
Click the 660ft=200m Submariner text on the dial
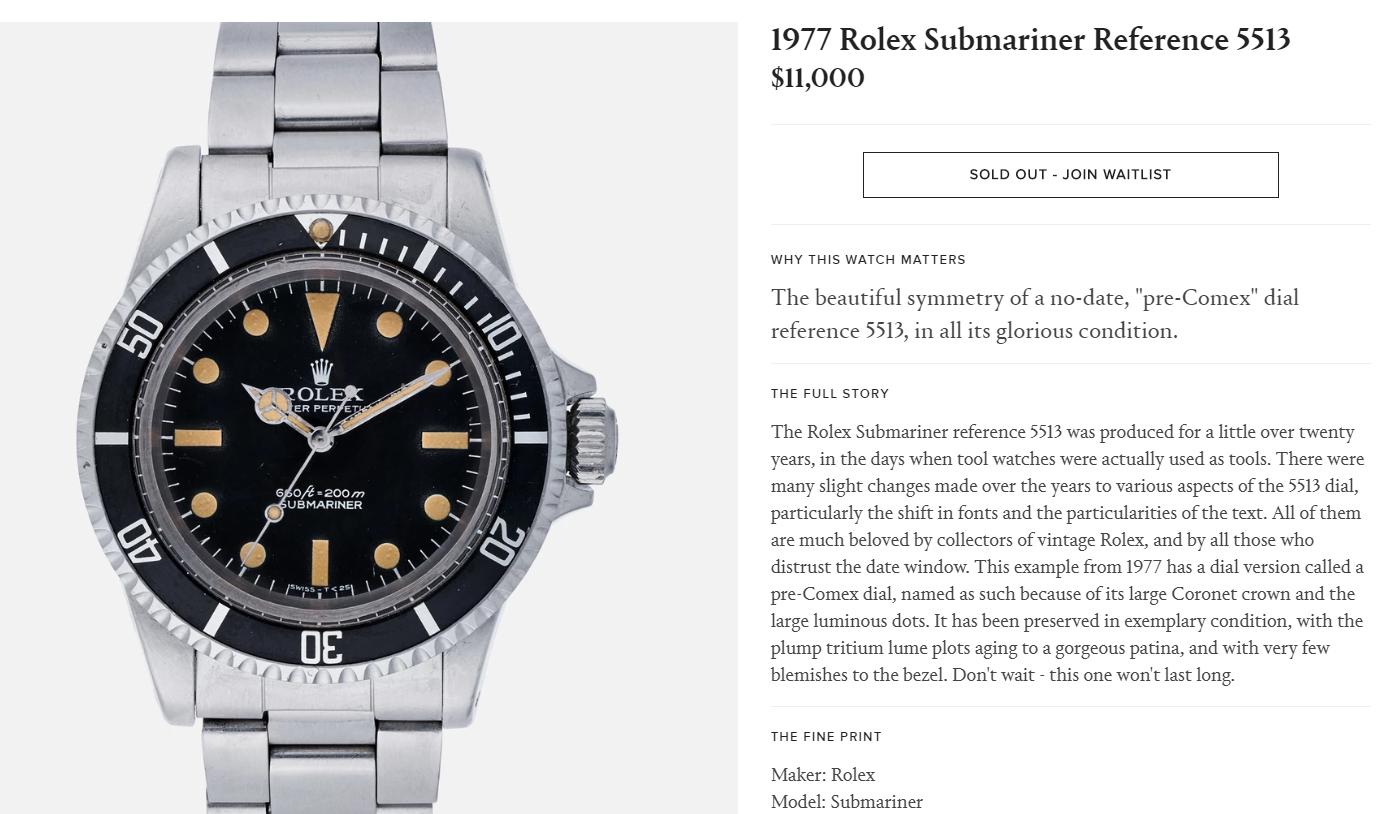(x=320, y=499)
